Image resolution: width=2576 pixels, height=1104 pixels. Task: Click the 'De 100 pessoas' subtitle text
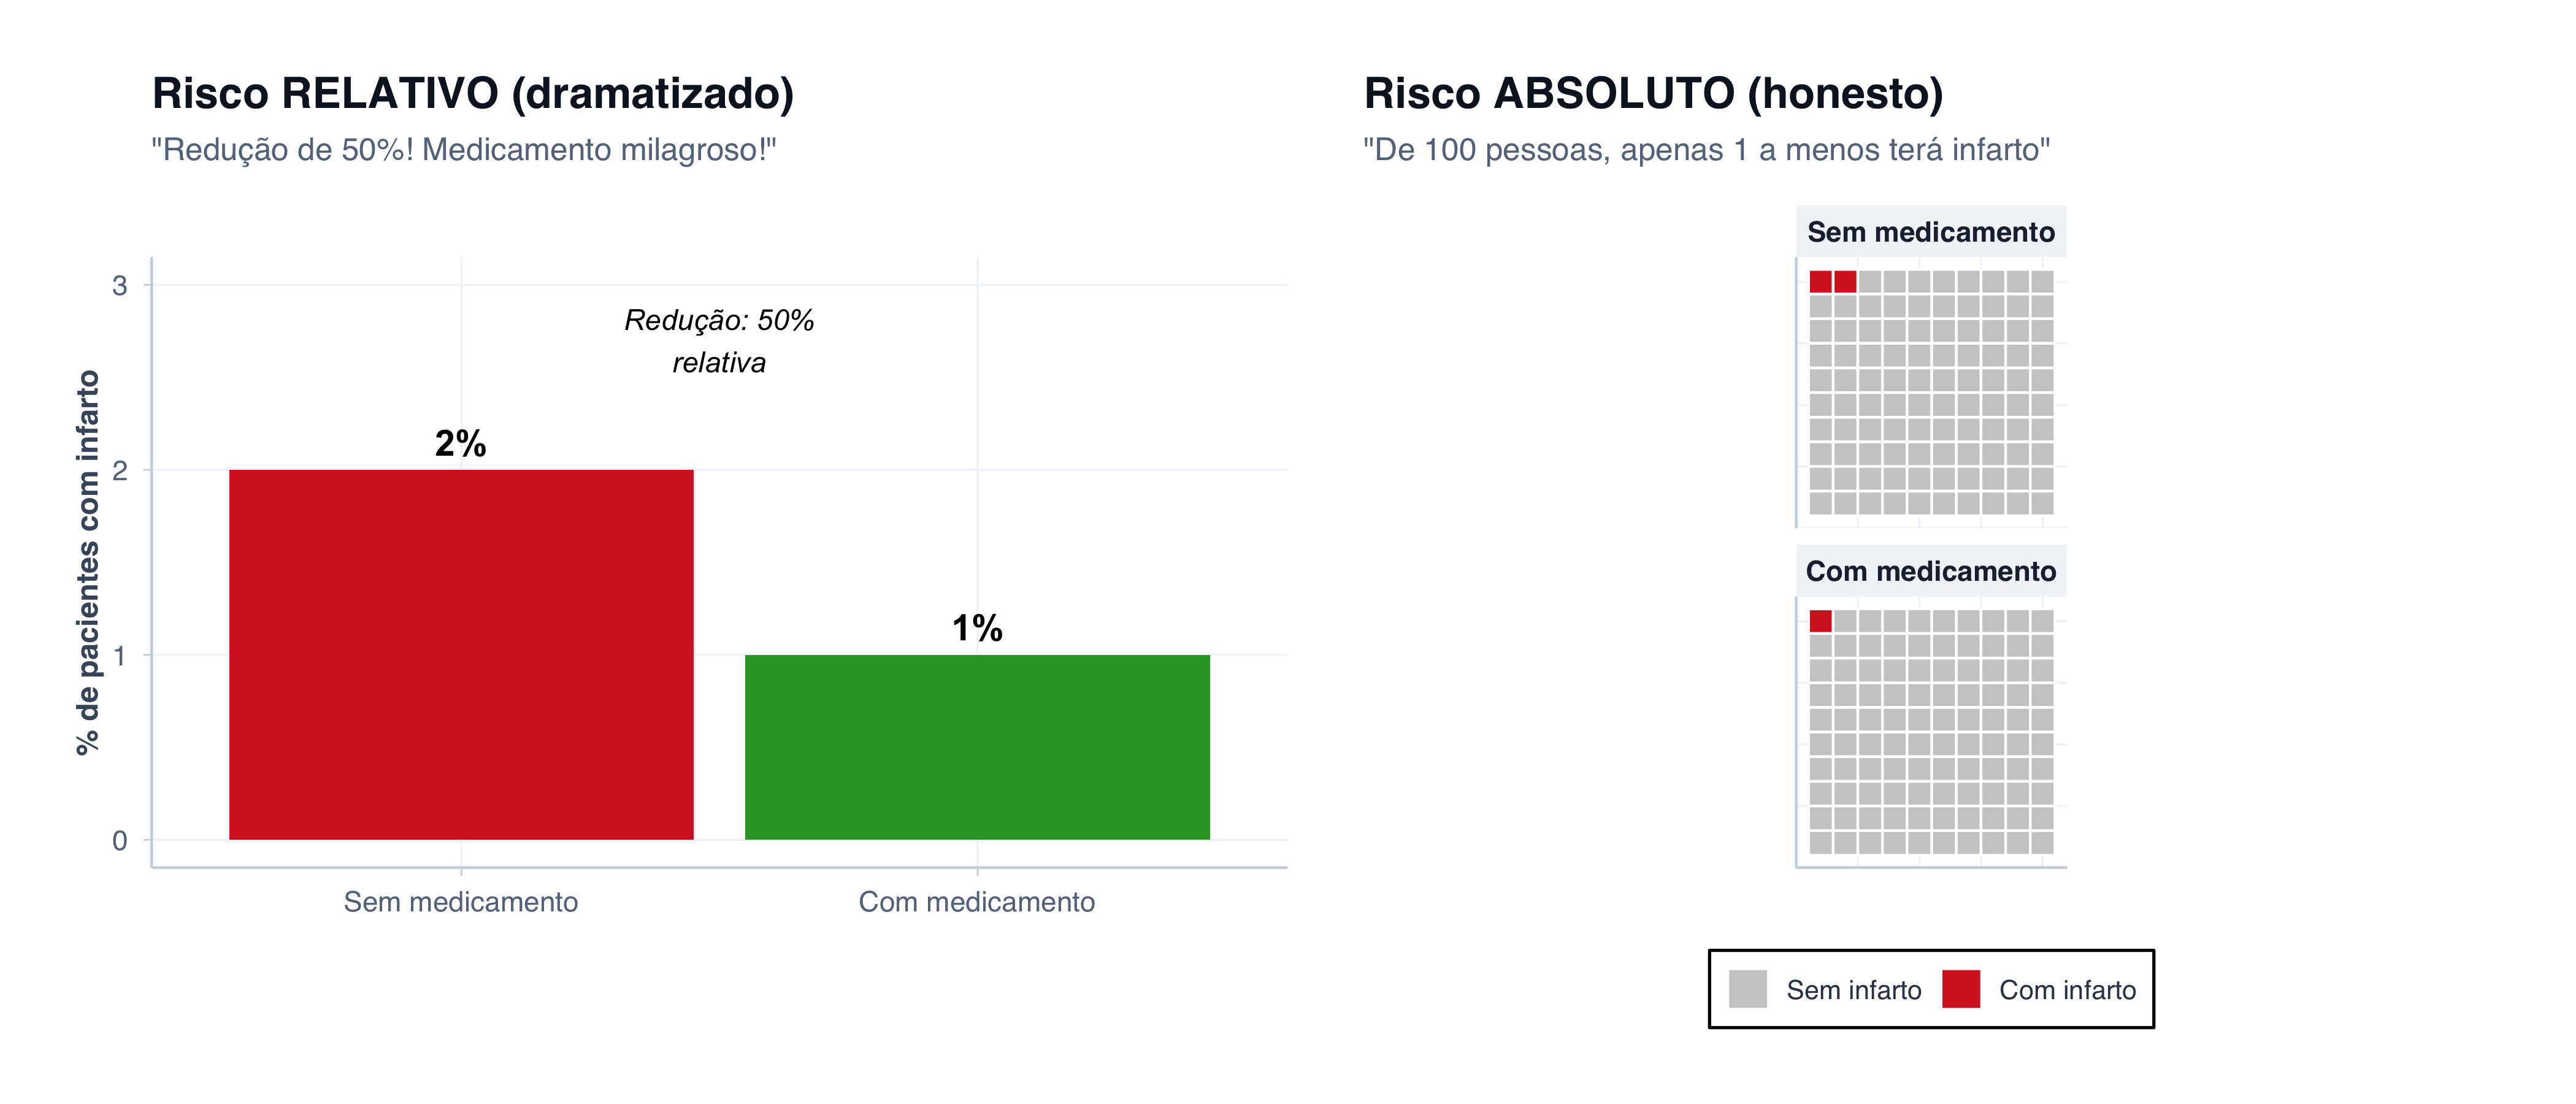1706,150
